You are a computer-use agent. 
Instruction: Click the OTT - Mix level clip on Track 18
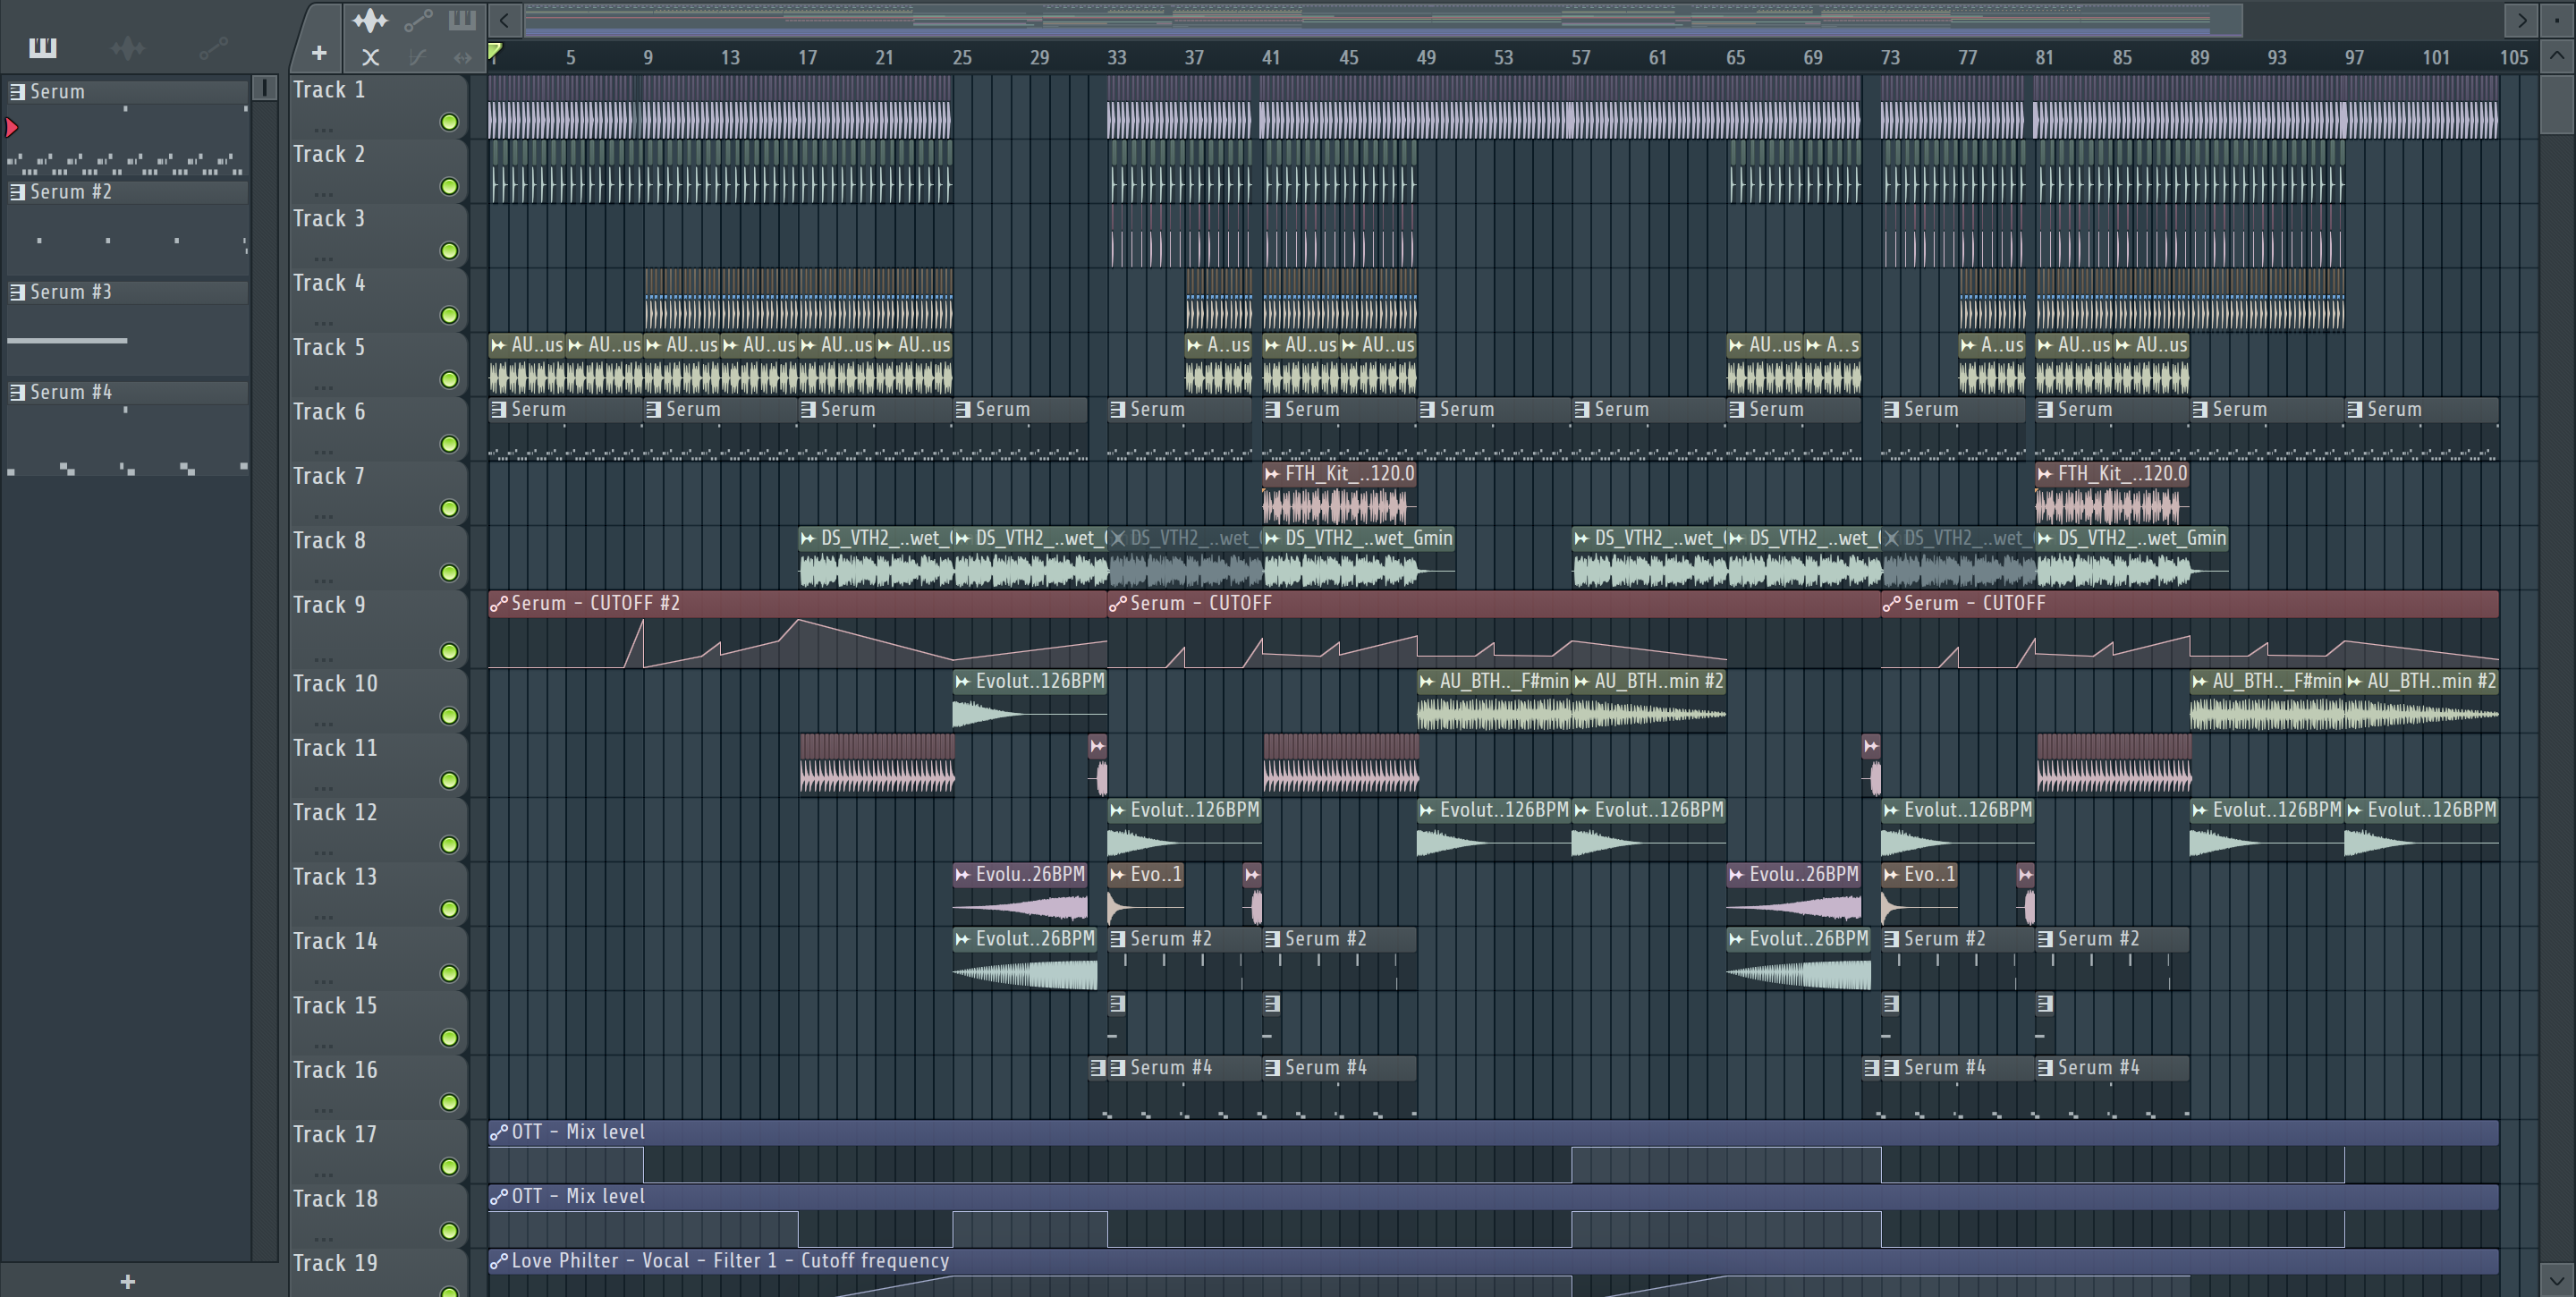(1493, 1216)
